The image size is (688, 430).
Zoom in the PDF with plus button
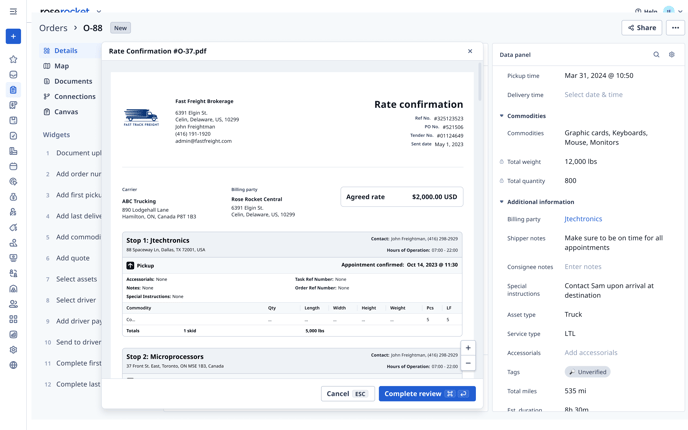click(468, 348)
